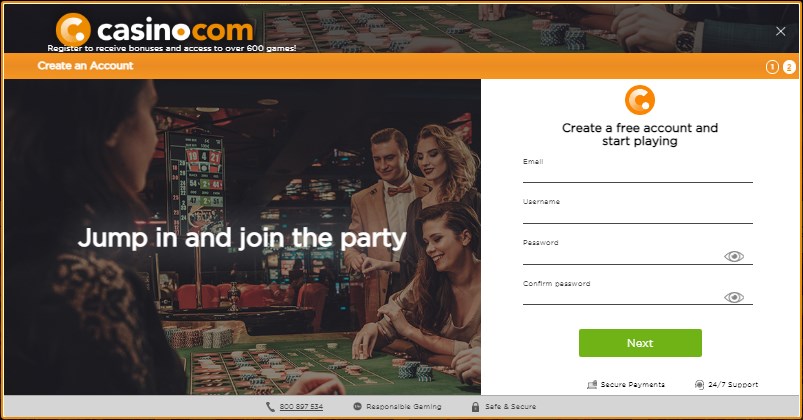Focus the Password input field
The image size is (803, 420).
(x=622, y=256)
